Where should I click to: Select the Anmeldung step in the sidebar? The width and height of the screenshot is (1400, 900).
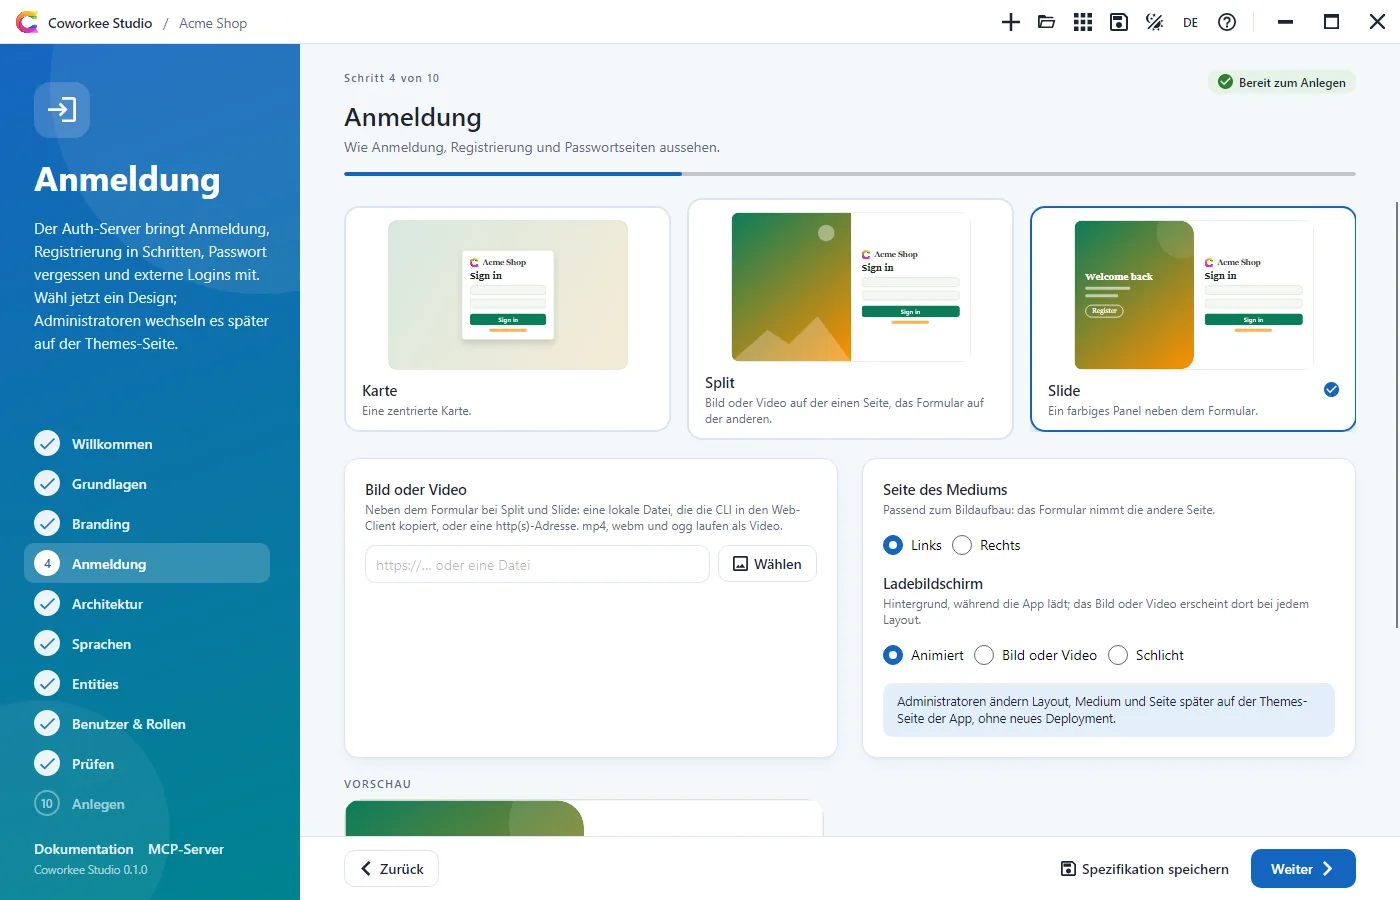click(x=147, y=563)
